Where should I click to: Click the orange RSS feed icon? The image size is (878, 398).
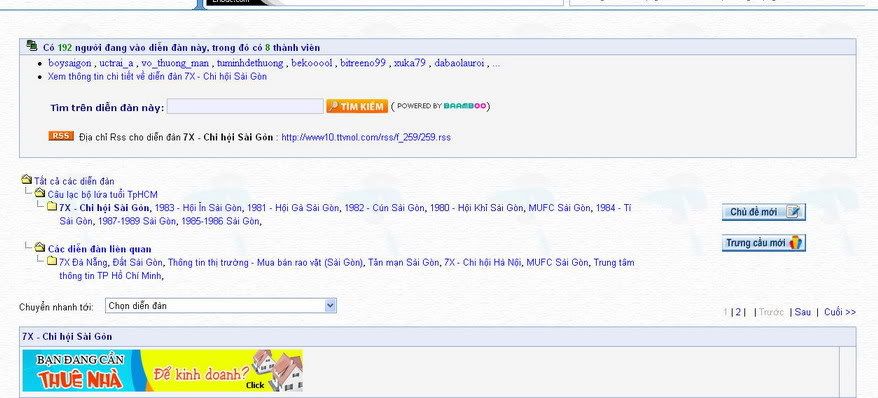coord(61,135)
